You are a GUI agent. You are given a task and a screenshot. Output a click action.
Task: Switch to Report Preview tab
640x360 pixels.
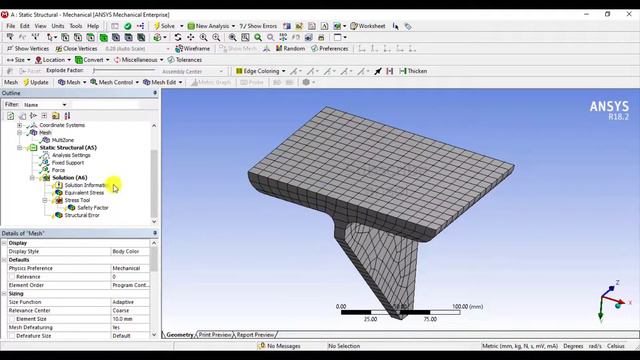[255, 335]
